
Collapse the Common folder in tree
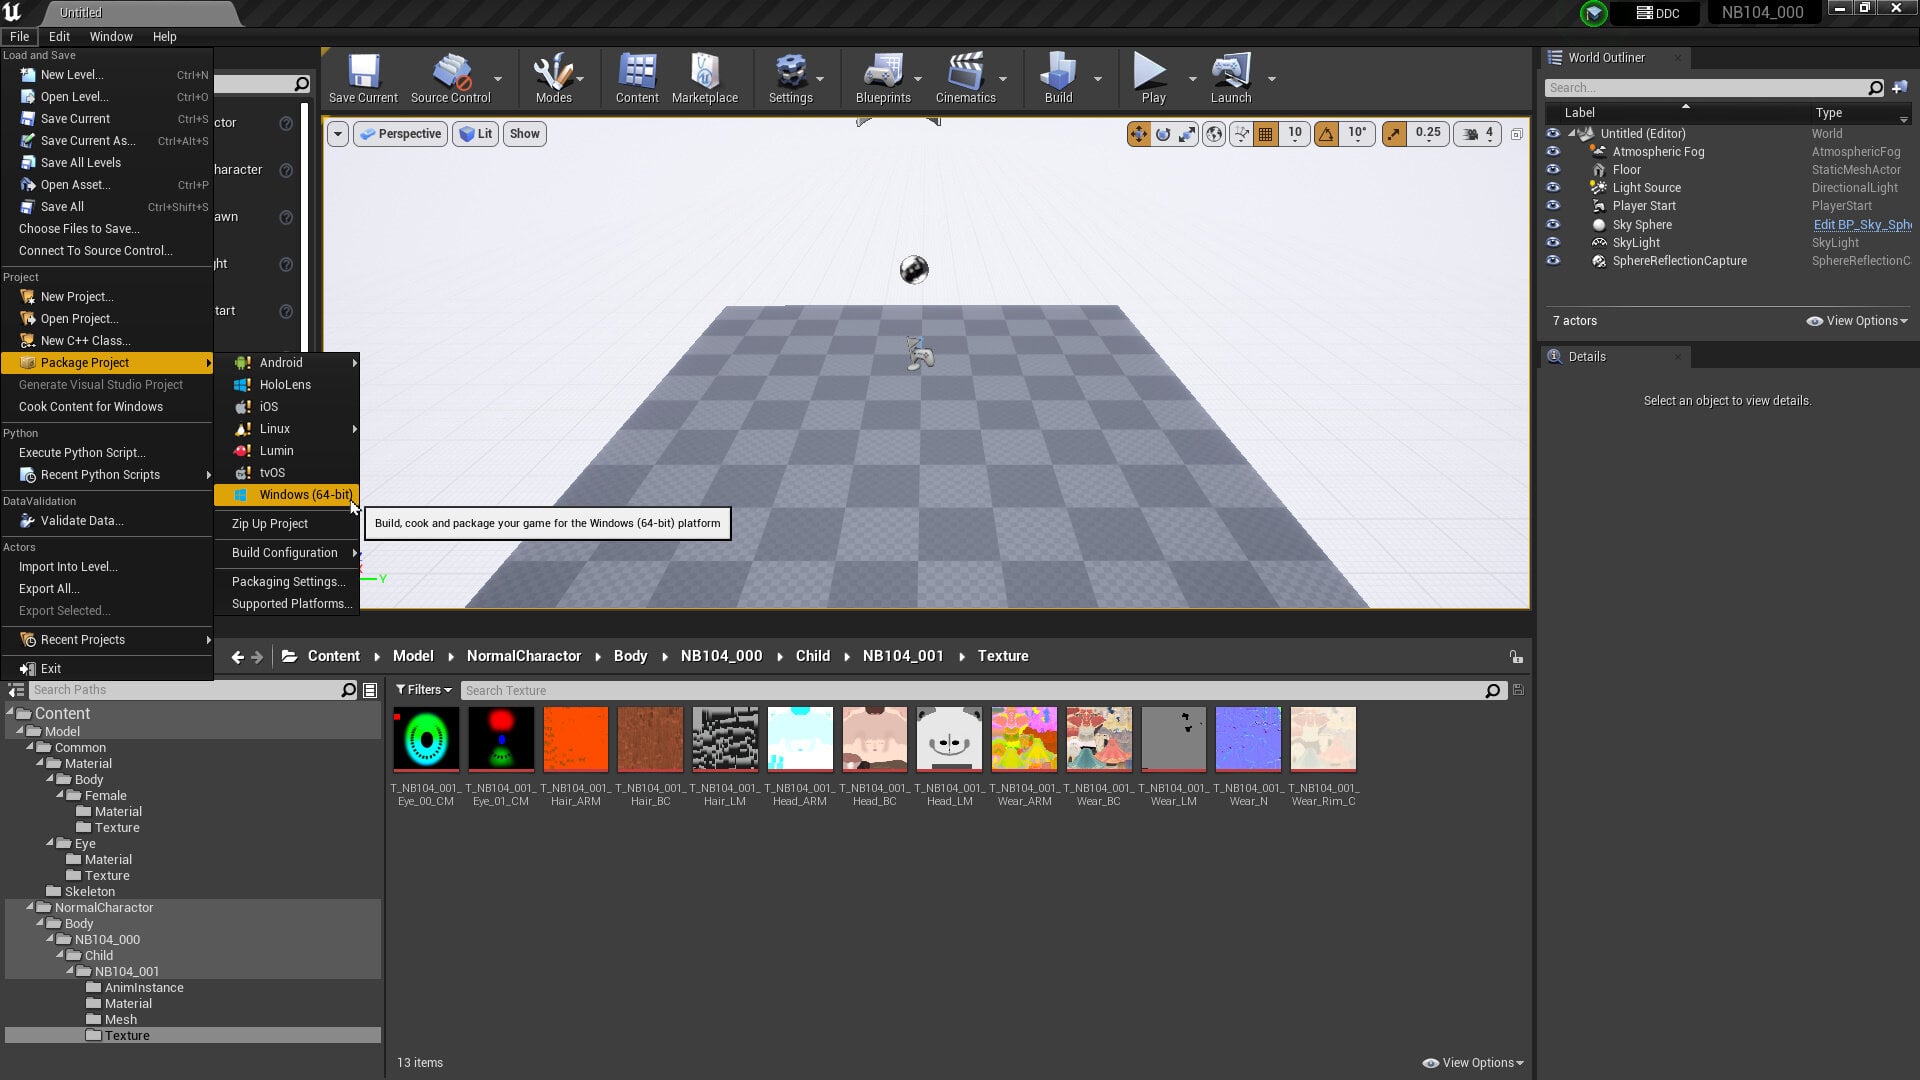(30, 747)
